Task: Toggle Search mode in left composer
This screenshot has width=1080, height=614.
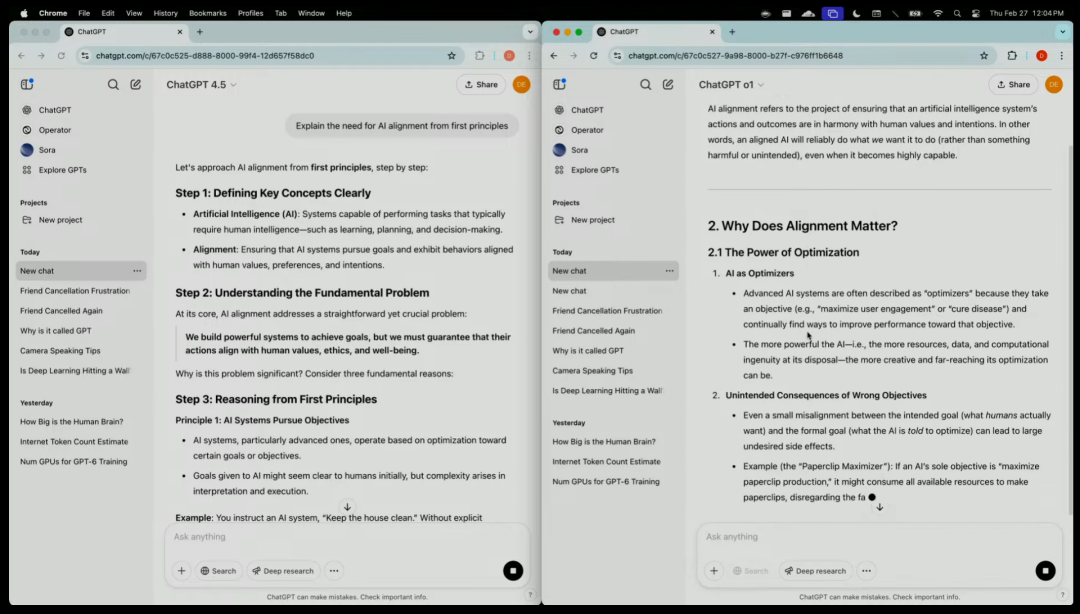Action: (x=218, y=571)
